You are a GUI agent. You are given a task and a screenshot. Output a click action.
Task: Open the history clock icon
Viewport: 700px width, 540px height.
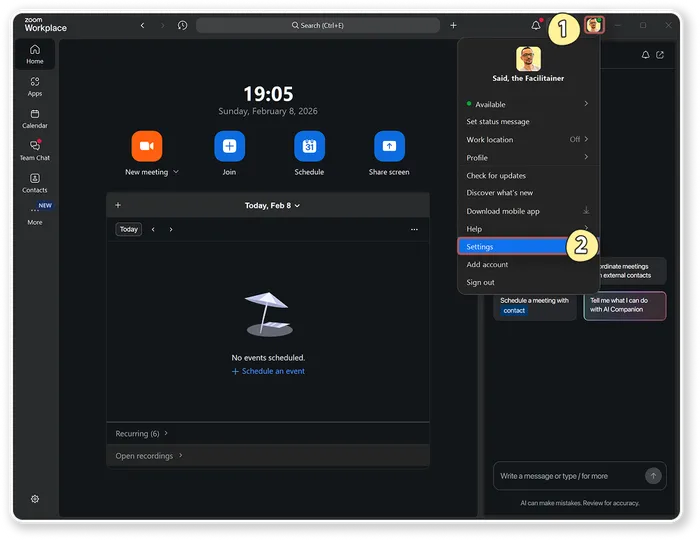tap(182, 25)
